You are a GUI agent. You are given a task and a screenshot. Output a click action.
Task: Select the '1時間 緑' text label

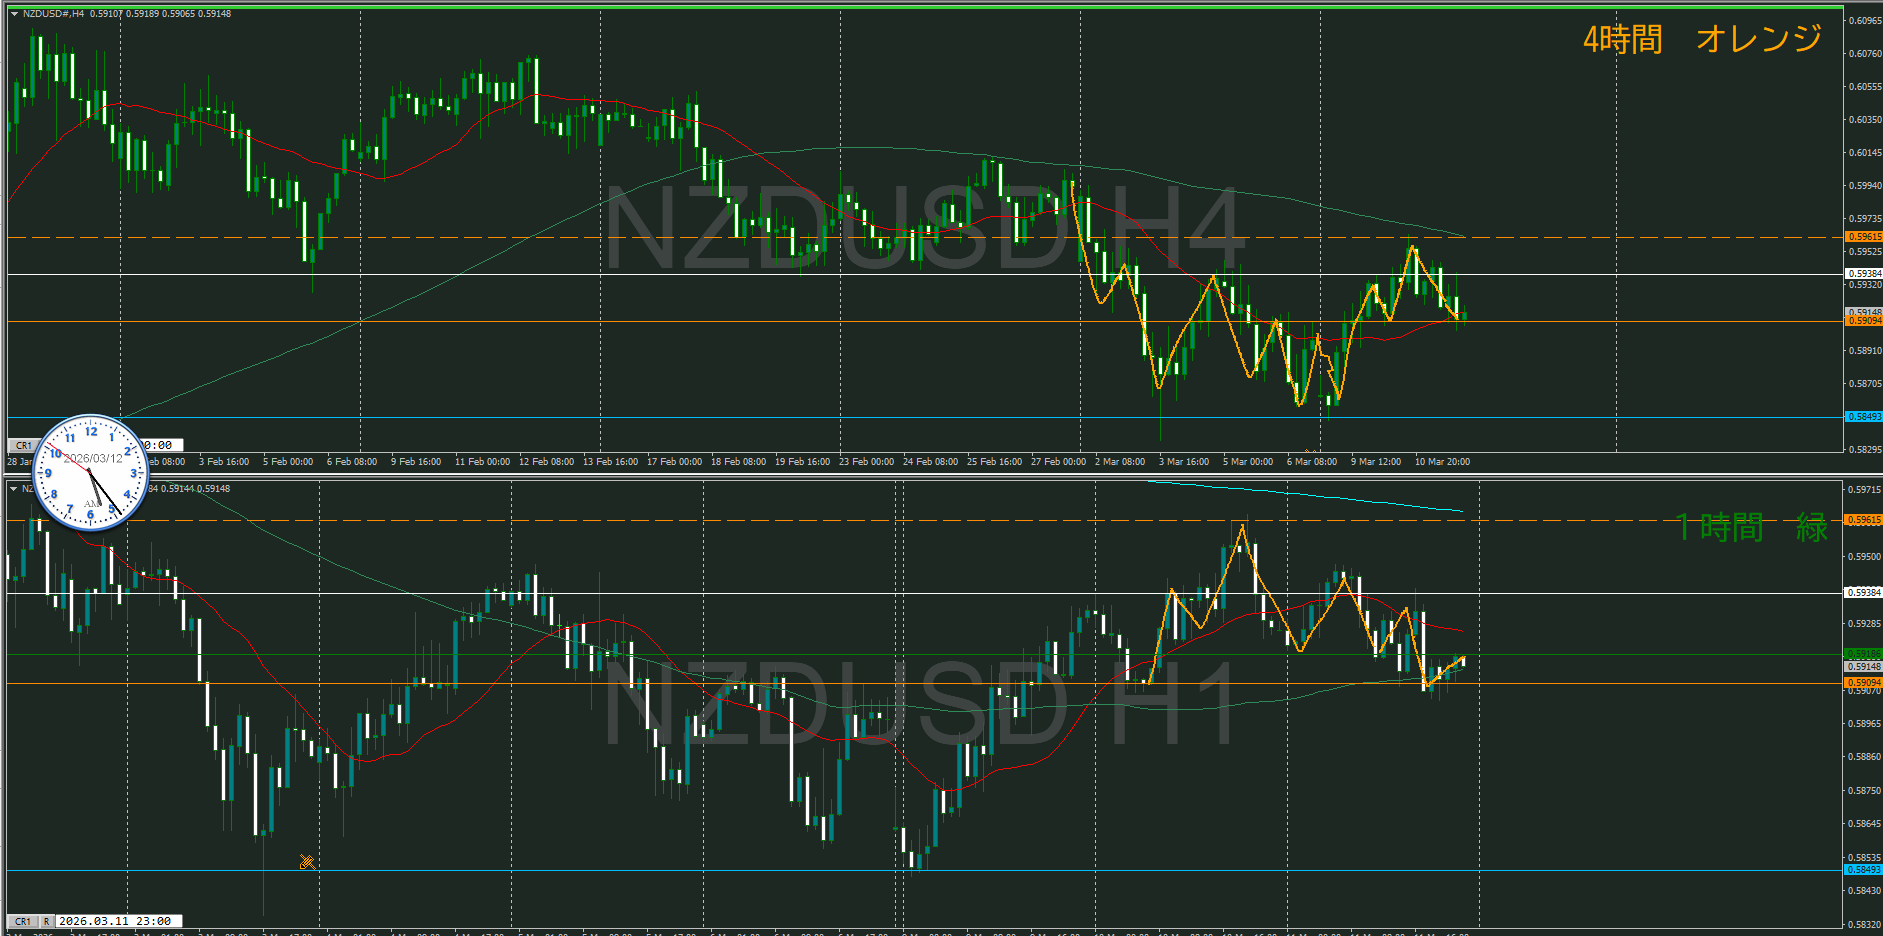click(1751, 527)
